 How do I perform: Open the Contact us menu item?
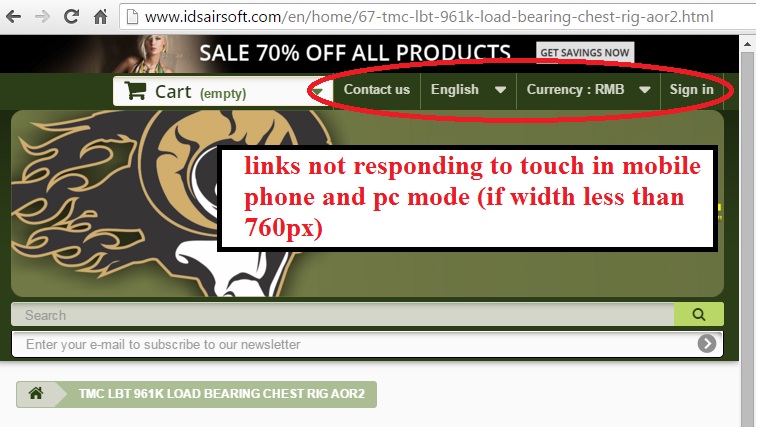[377, 90]
